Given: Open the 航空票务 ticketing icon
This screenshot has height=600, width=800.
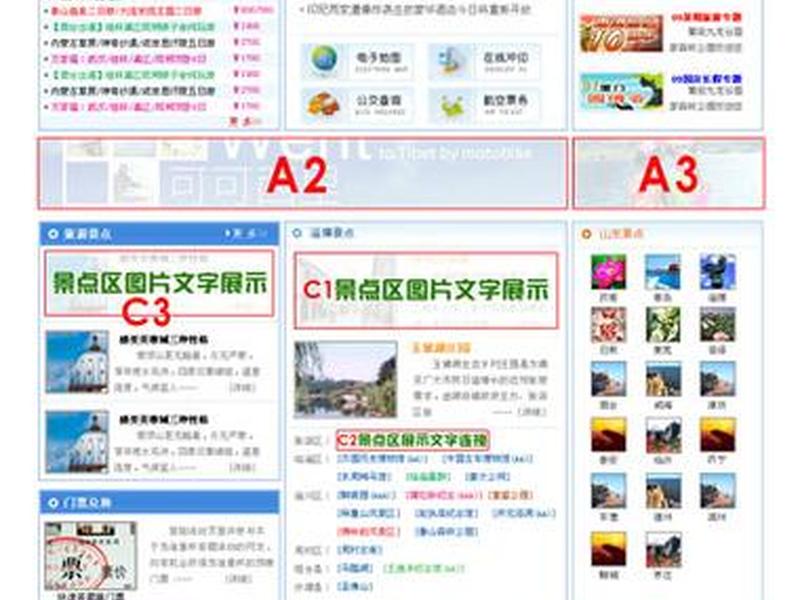Looking at the screenshot, I should click(x=451, y=106).
